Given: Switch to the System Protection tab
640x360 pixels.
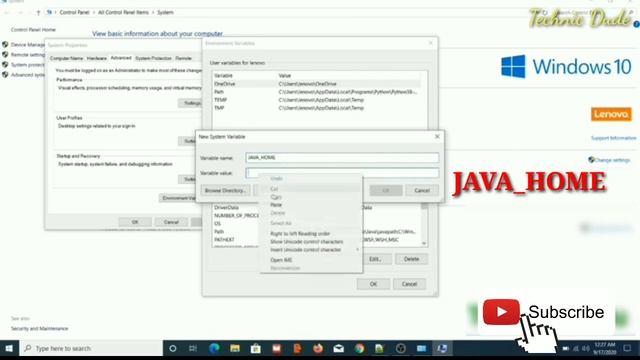Looking at the screenshot, I should [x=153, y=58].
